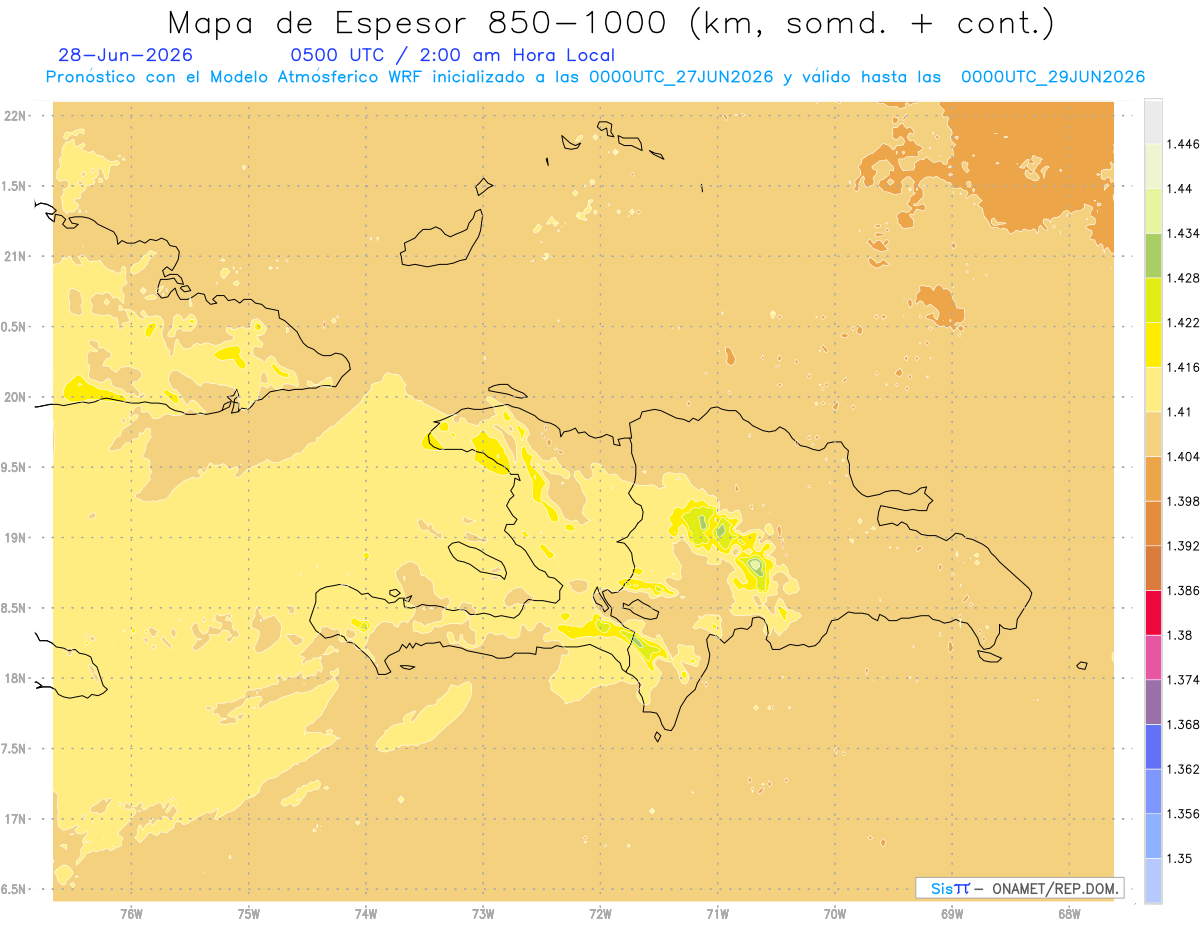Click the '22N' latitude label
Screen dimensions: 1200x927
click(x=17, y=116)
